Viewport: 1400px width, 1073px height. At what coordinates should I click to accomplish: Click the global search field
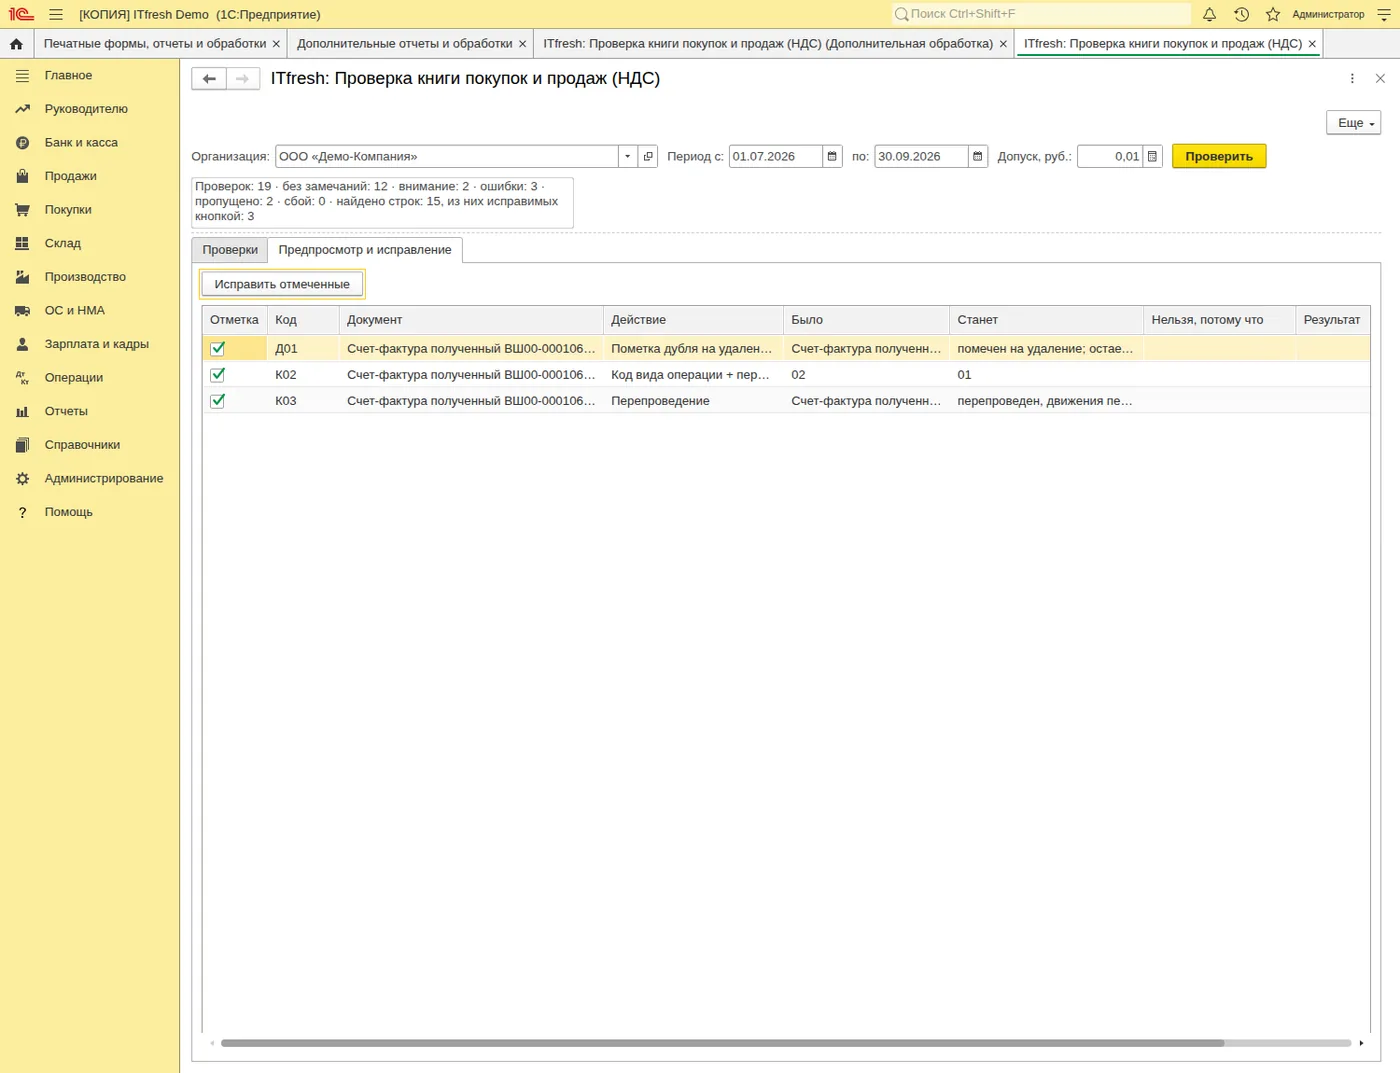1041,14
